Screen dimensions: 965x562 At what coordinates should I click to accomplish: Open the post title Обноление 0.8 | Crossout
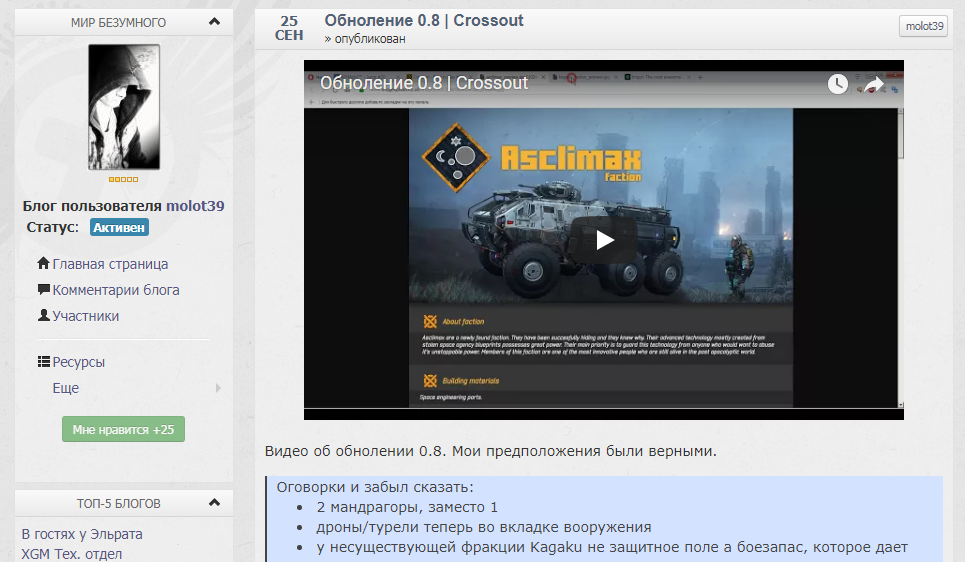(x=424, y=20)
